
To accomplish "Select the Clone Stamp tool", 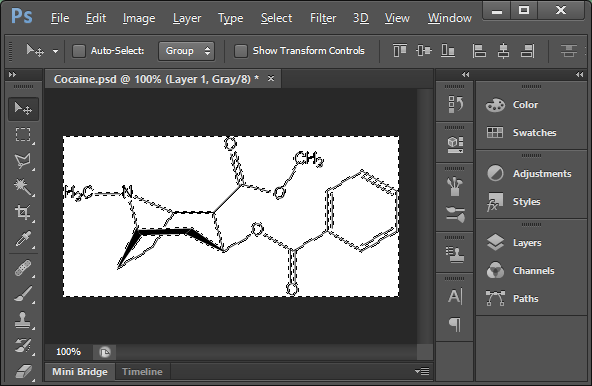I will [23, 320].
